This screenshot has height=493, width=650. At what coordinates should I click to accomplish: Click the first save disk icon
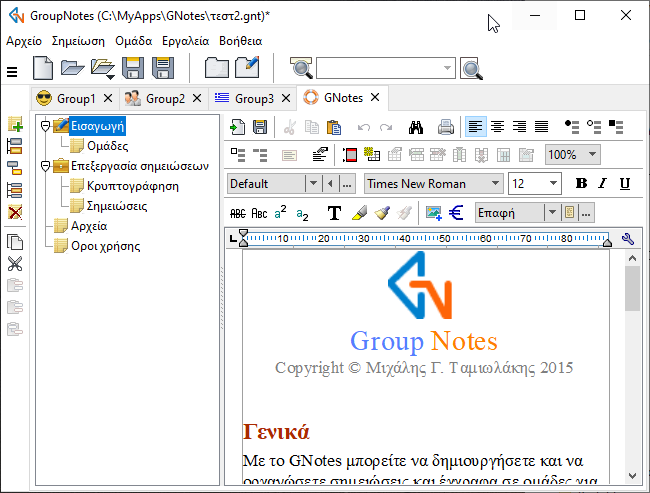[x=133, y=68]
